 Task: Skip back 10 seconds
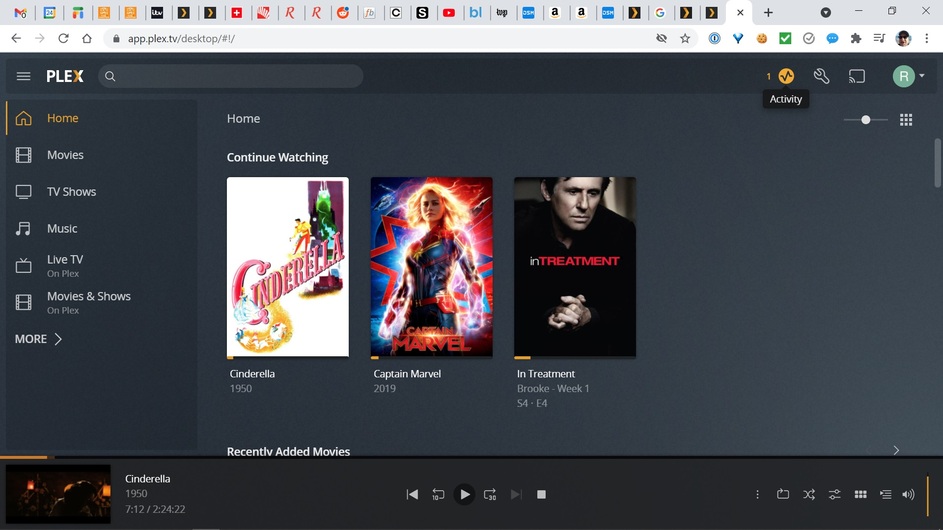coord(438,495)
